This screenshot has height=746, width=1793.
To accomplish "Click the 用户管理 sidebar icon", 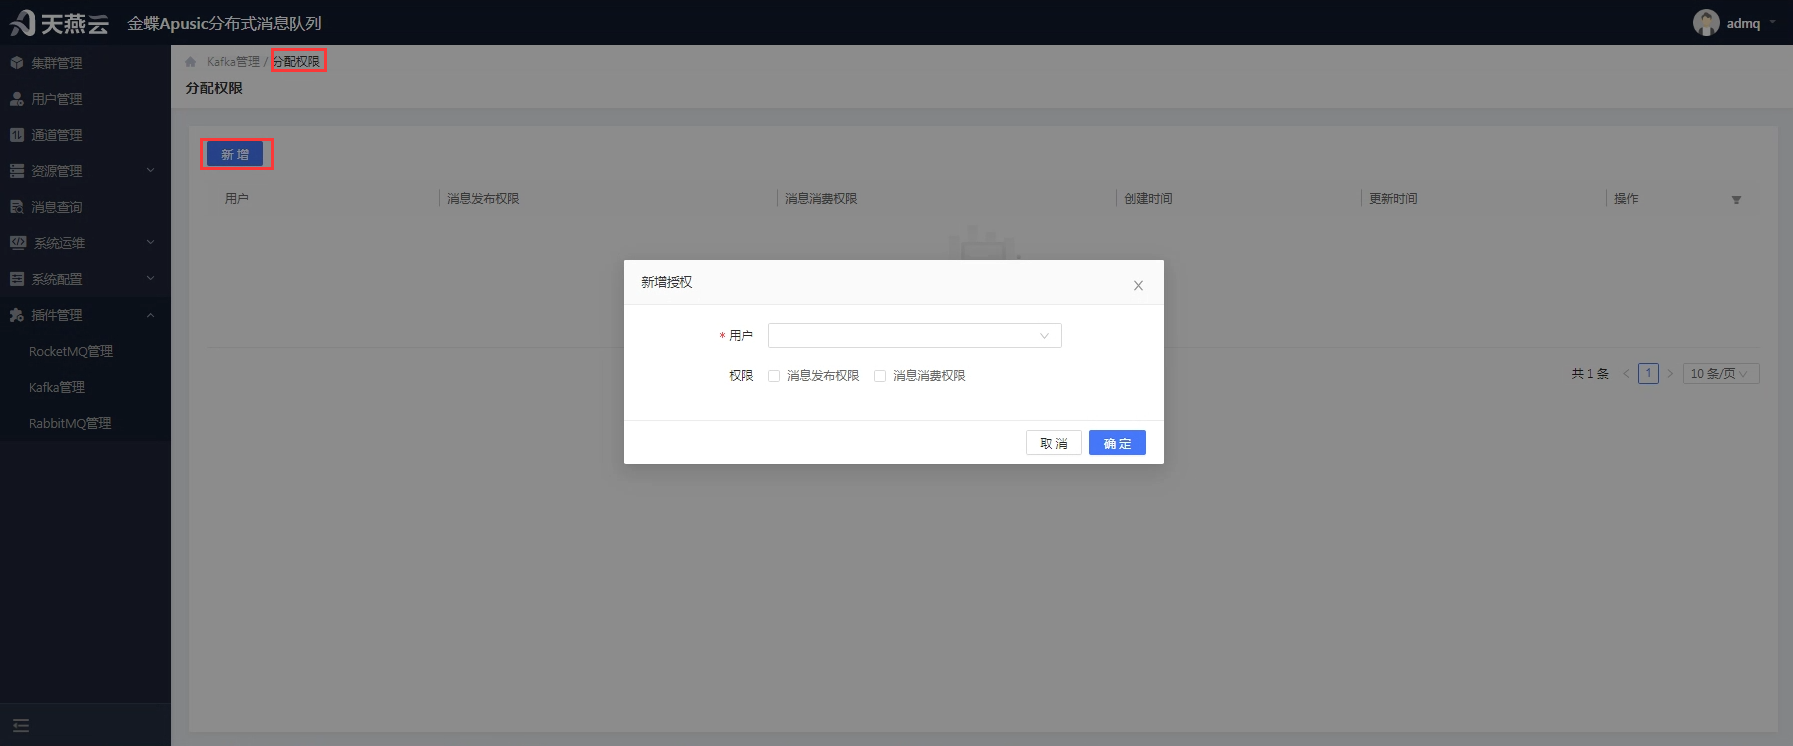I will coord(17,99).
